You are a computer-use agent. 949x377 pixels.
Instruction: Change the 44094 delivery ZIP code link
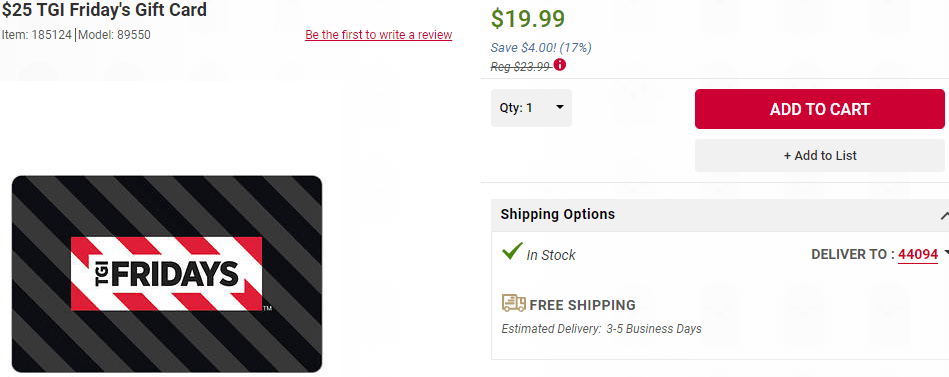point(918,255)
